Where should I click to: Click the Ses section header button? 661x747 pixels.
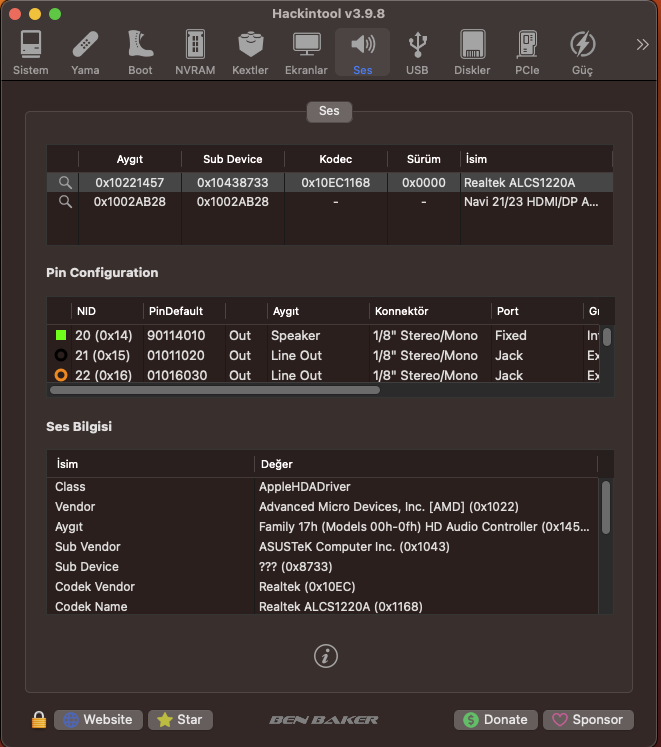329,111
